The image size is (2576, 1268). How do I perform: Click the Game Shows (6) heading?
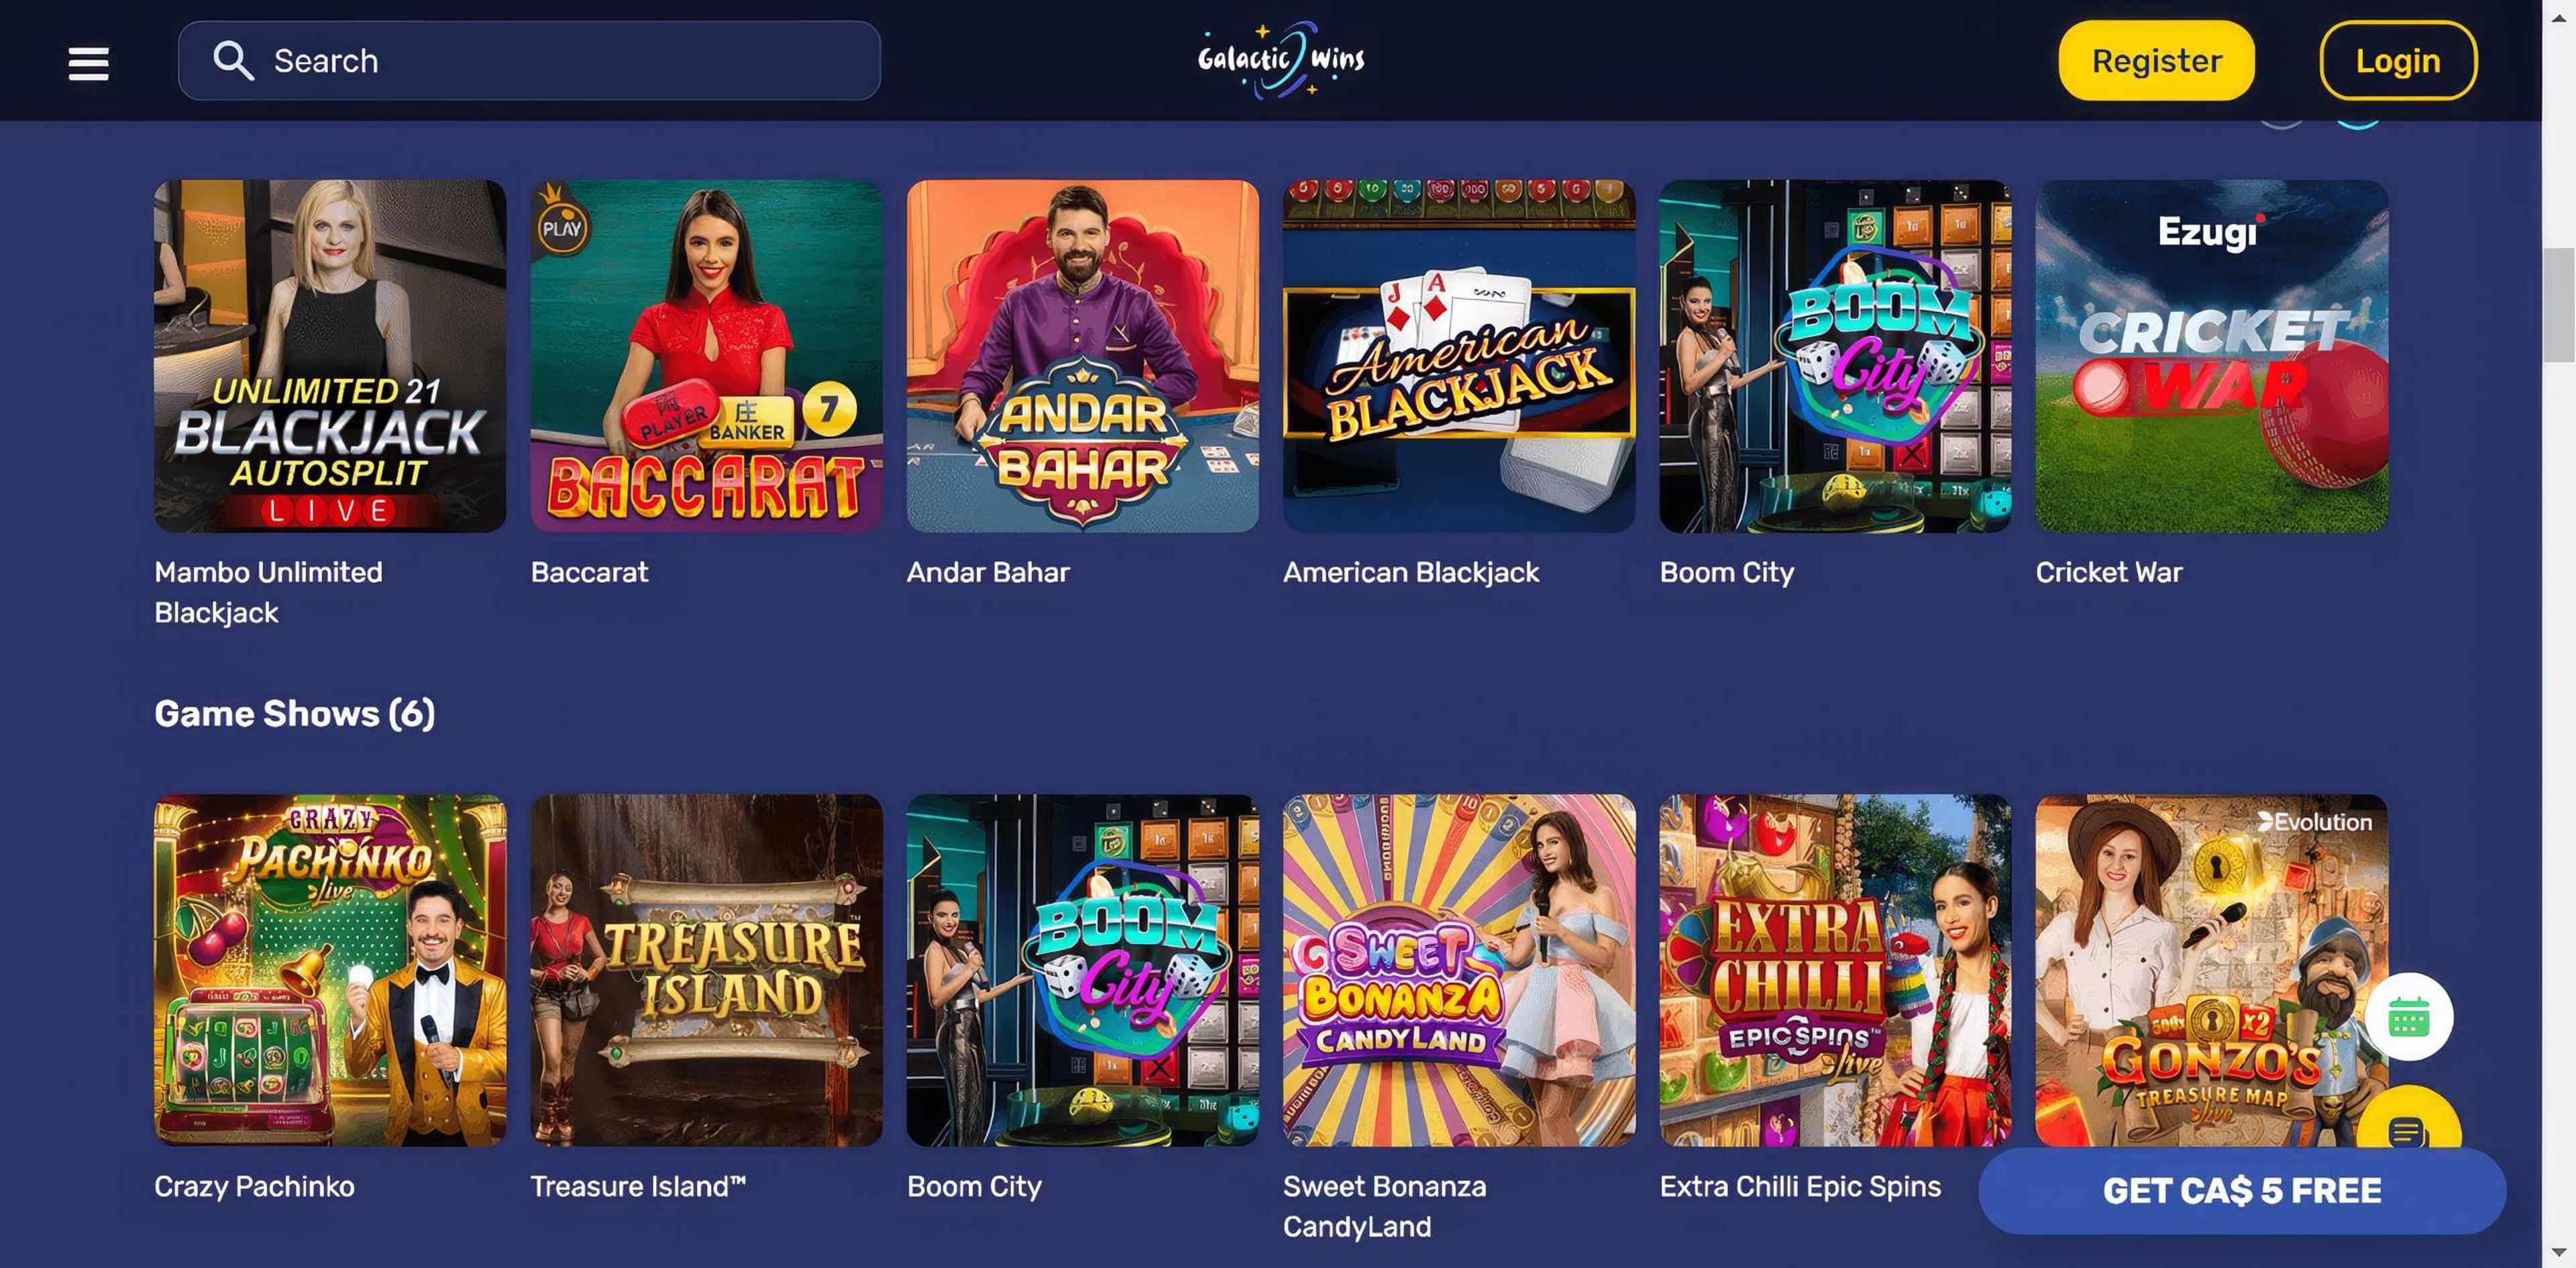point(295,713)
